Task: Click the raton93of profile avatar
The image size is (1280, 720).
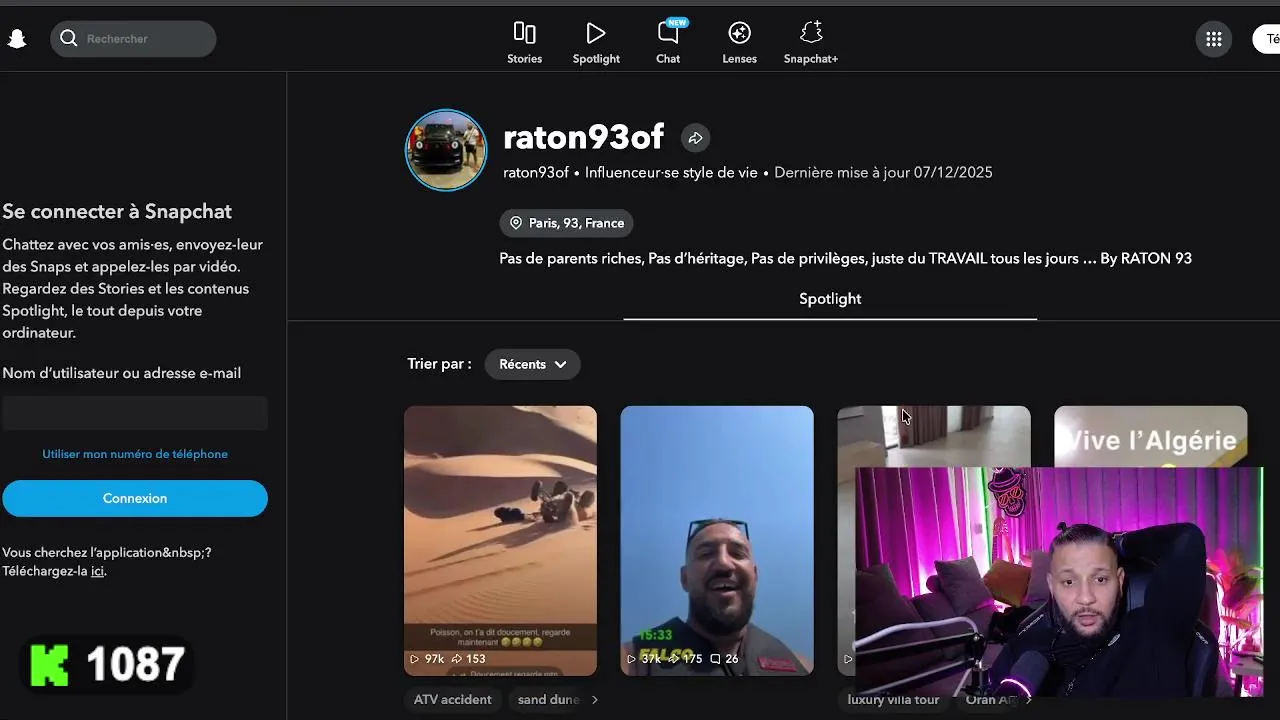Action: (x=446, y=150)
